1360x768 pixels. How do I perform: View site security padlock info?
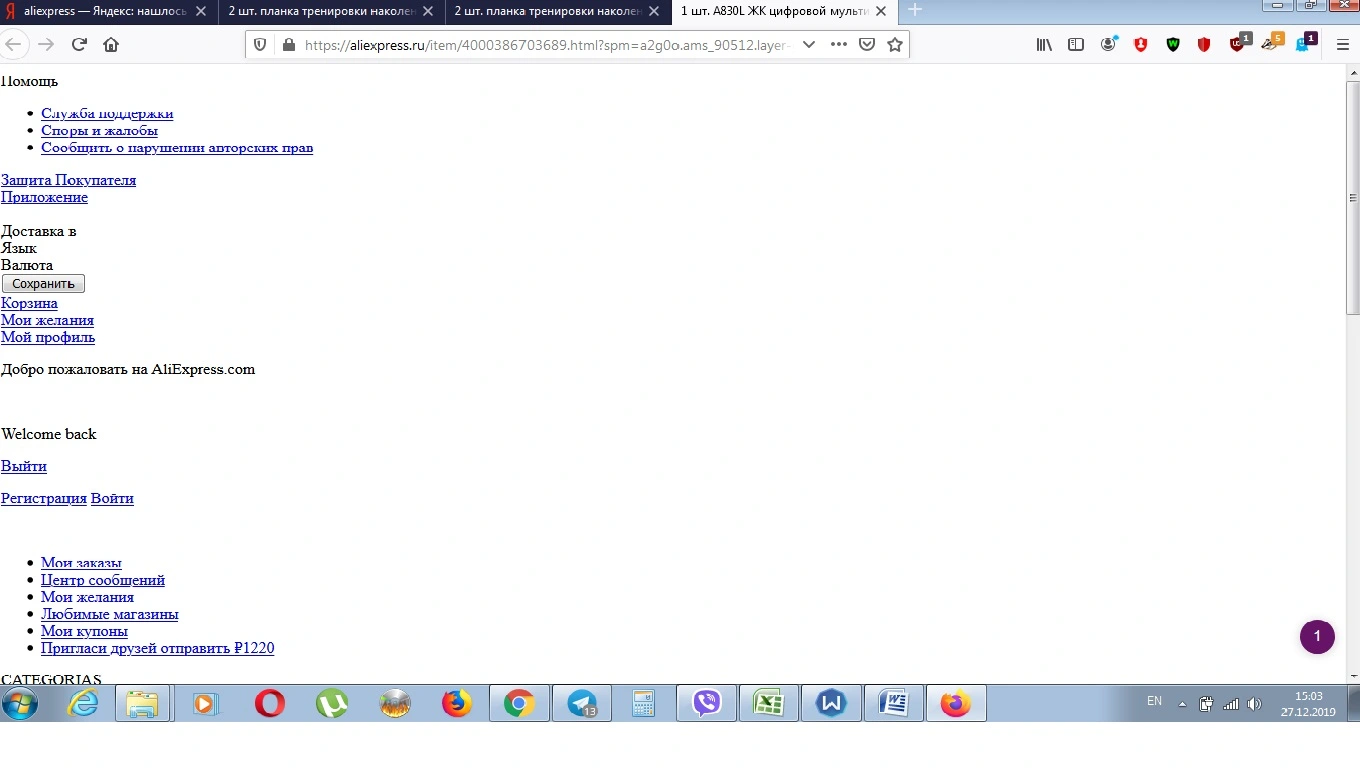(x=289, y=44)
